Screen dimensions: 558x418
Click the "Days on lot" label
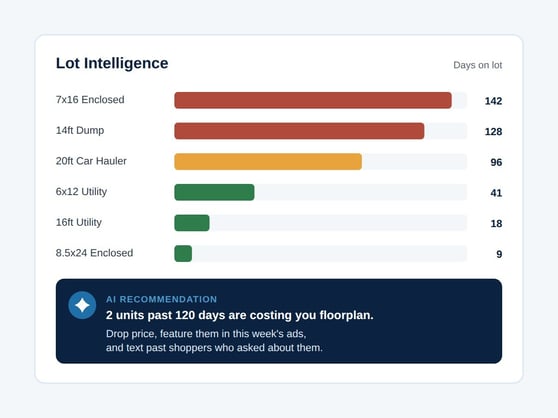tap(478, 65)
